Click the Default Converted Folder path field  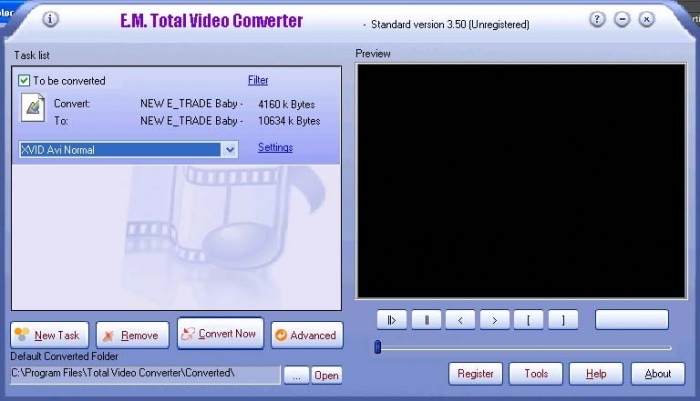click(146, 375)
